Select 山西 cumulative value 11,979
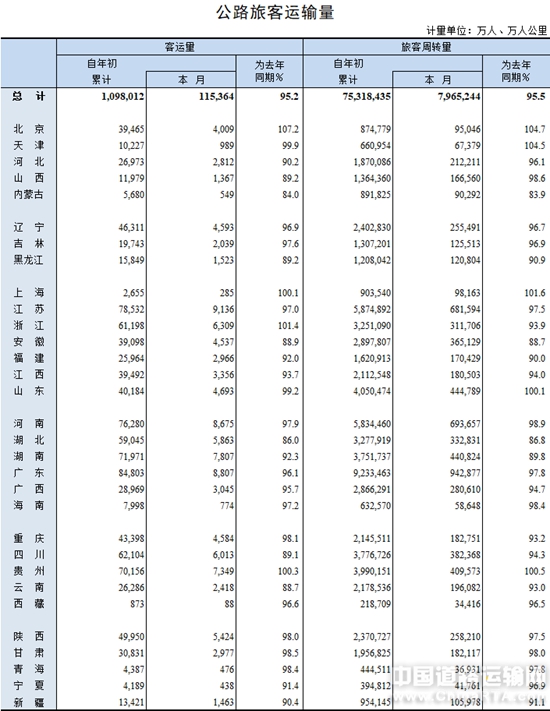This screenshot has width=550, height=711. [131, 178]
